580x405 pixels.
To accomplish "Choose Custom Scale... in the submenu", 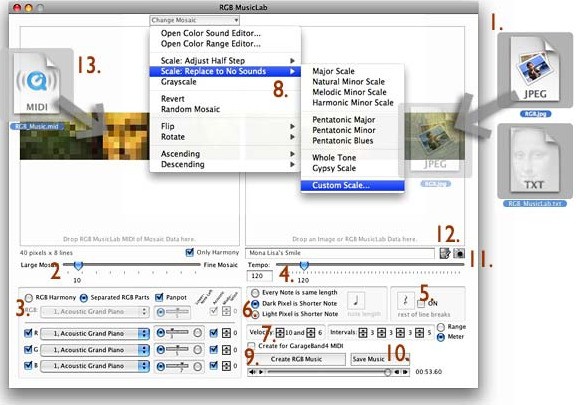I will (353, 185).
